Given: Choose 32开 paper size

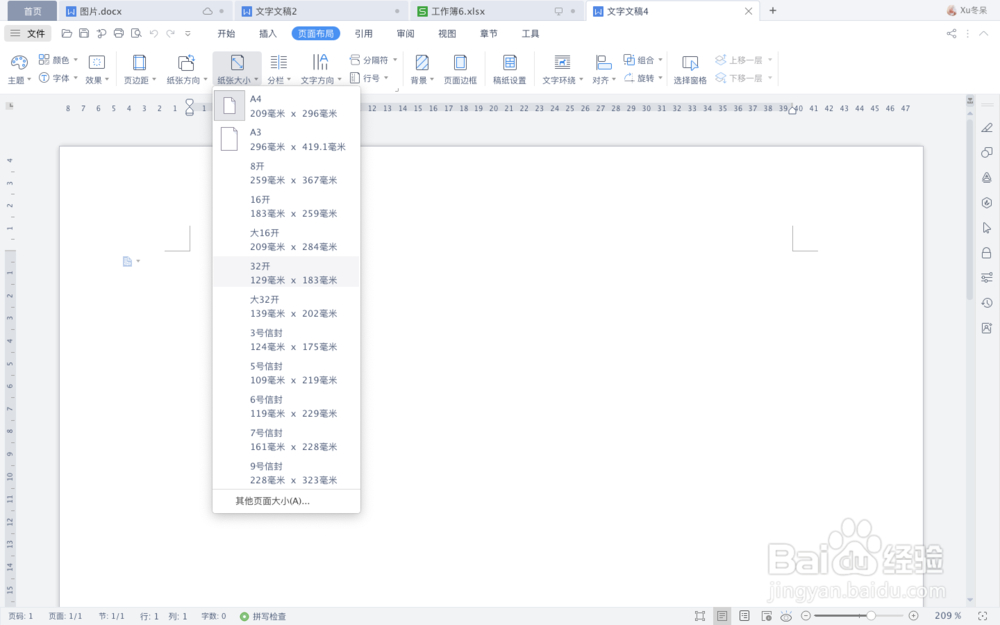Looking at the screenshot, I should [286, 273].
